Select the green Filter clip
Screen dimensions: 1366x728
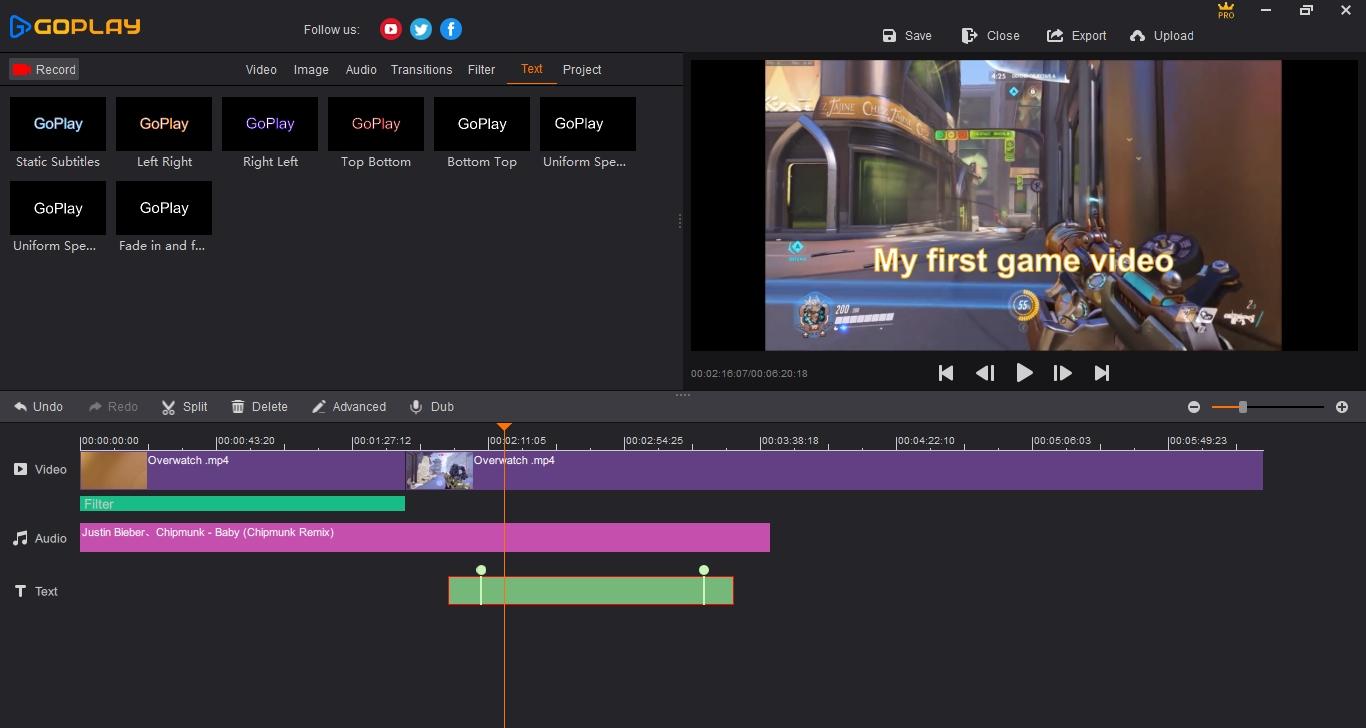242,504
